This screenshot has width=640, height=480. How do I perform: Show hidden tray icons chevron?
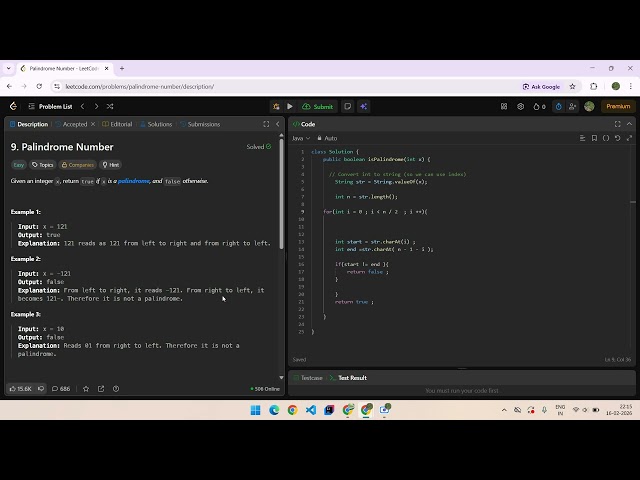504,410
